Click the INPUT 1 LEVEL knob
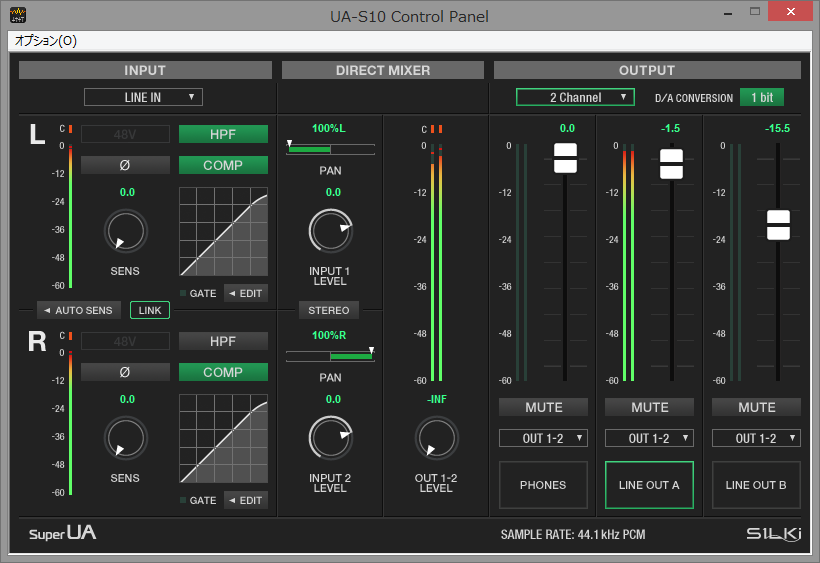Screen dimensions: 820x563 pyautogui.click(x=332, y=231)
